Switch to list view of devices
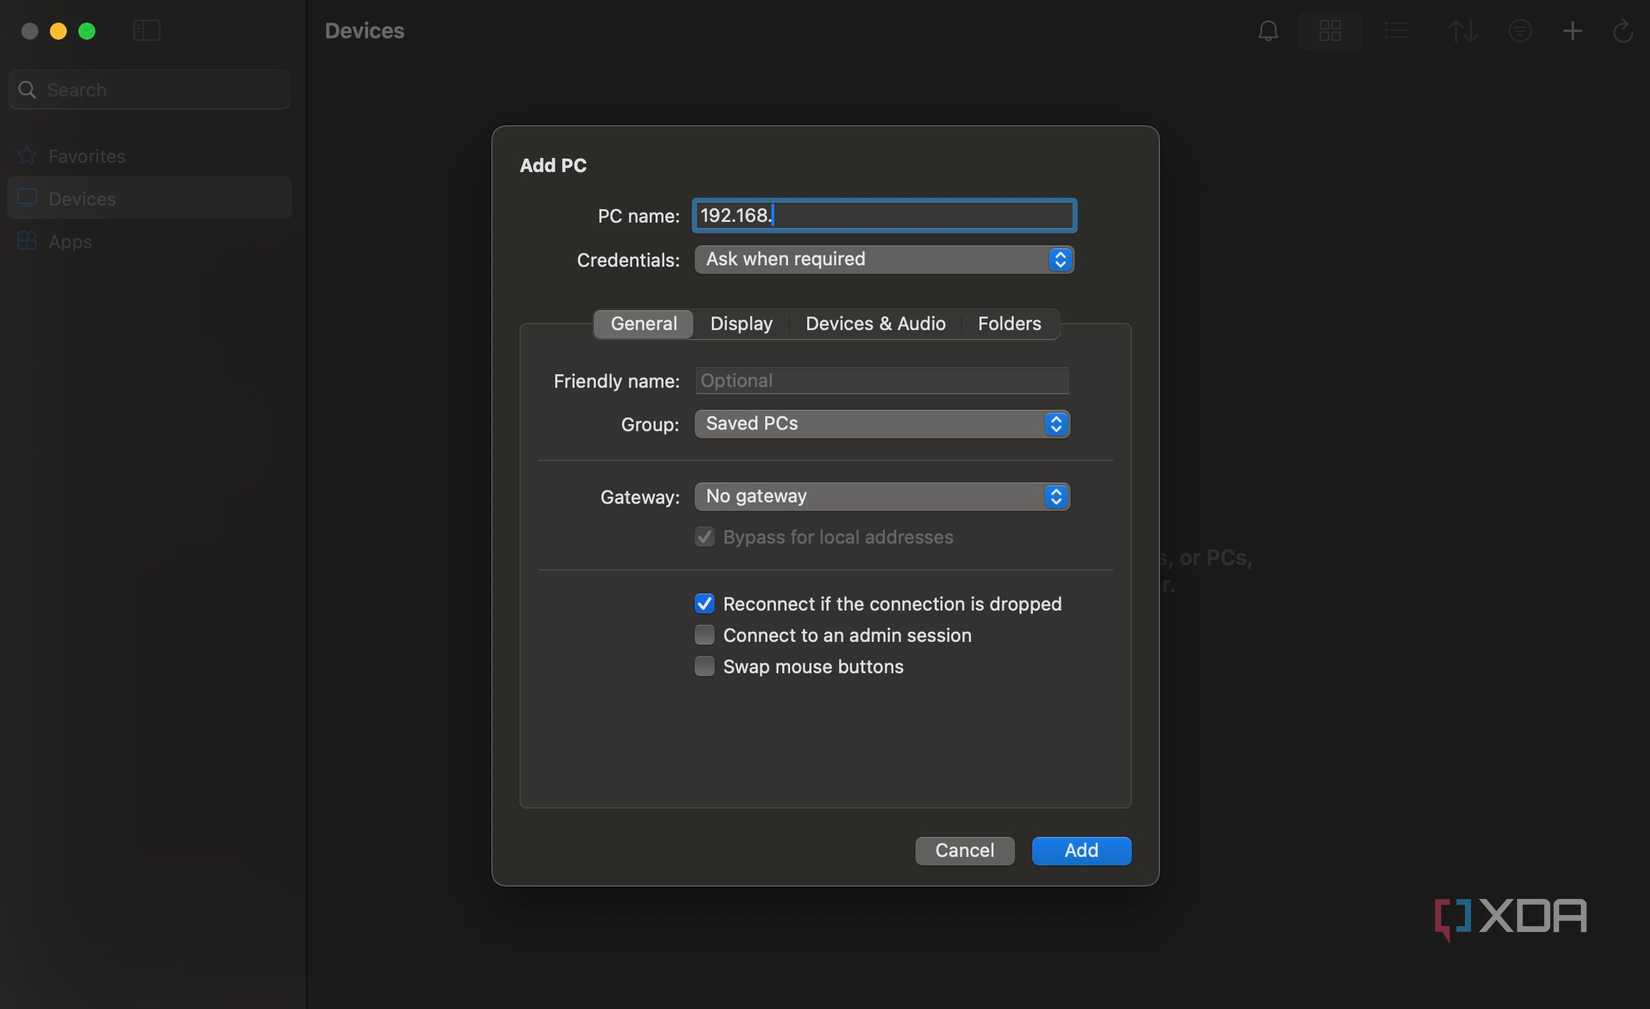The image size is (1650, 1009). pyautogui.click(x=1395, y=30)
